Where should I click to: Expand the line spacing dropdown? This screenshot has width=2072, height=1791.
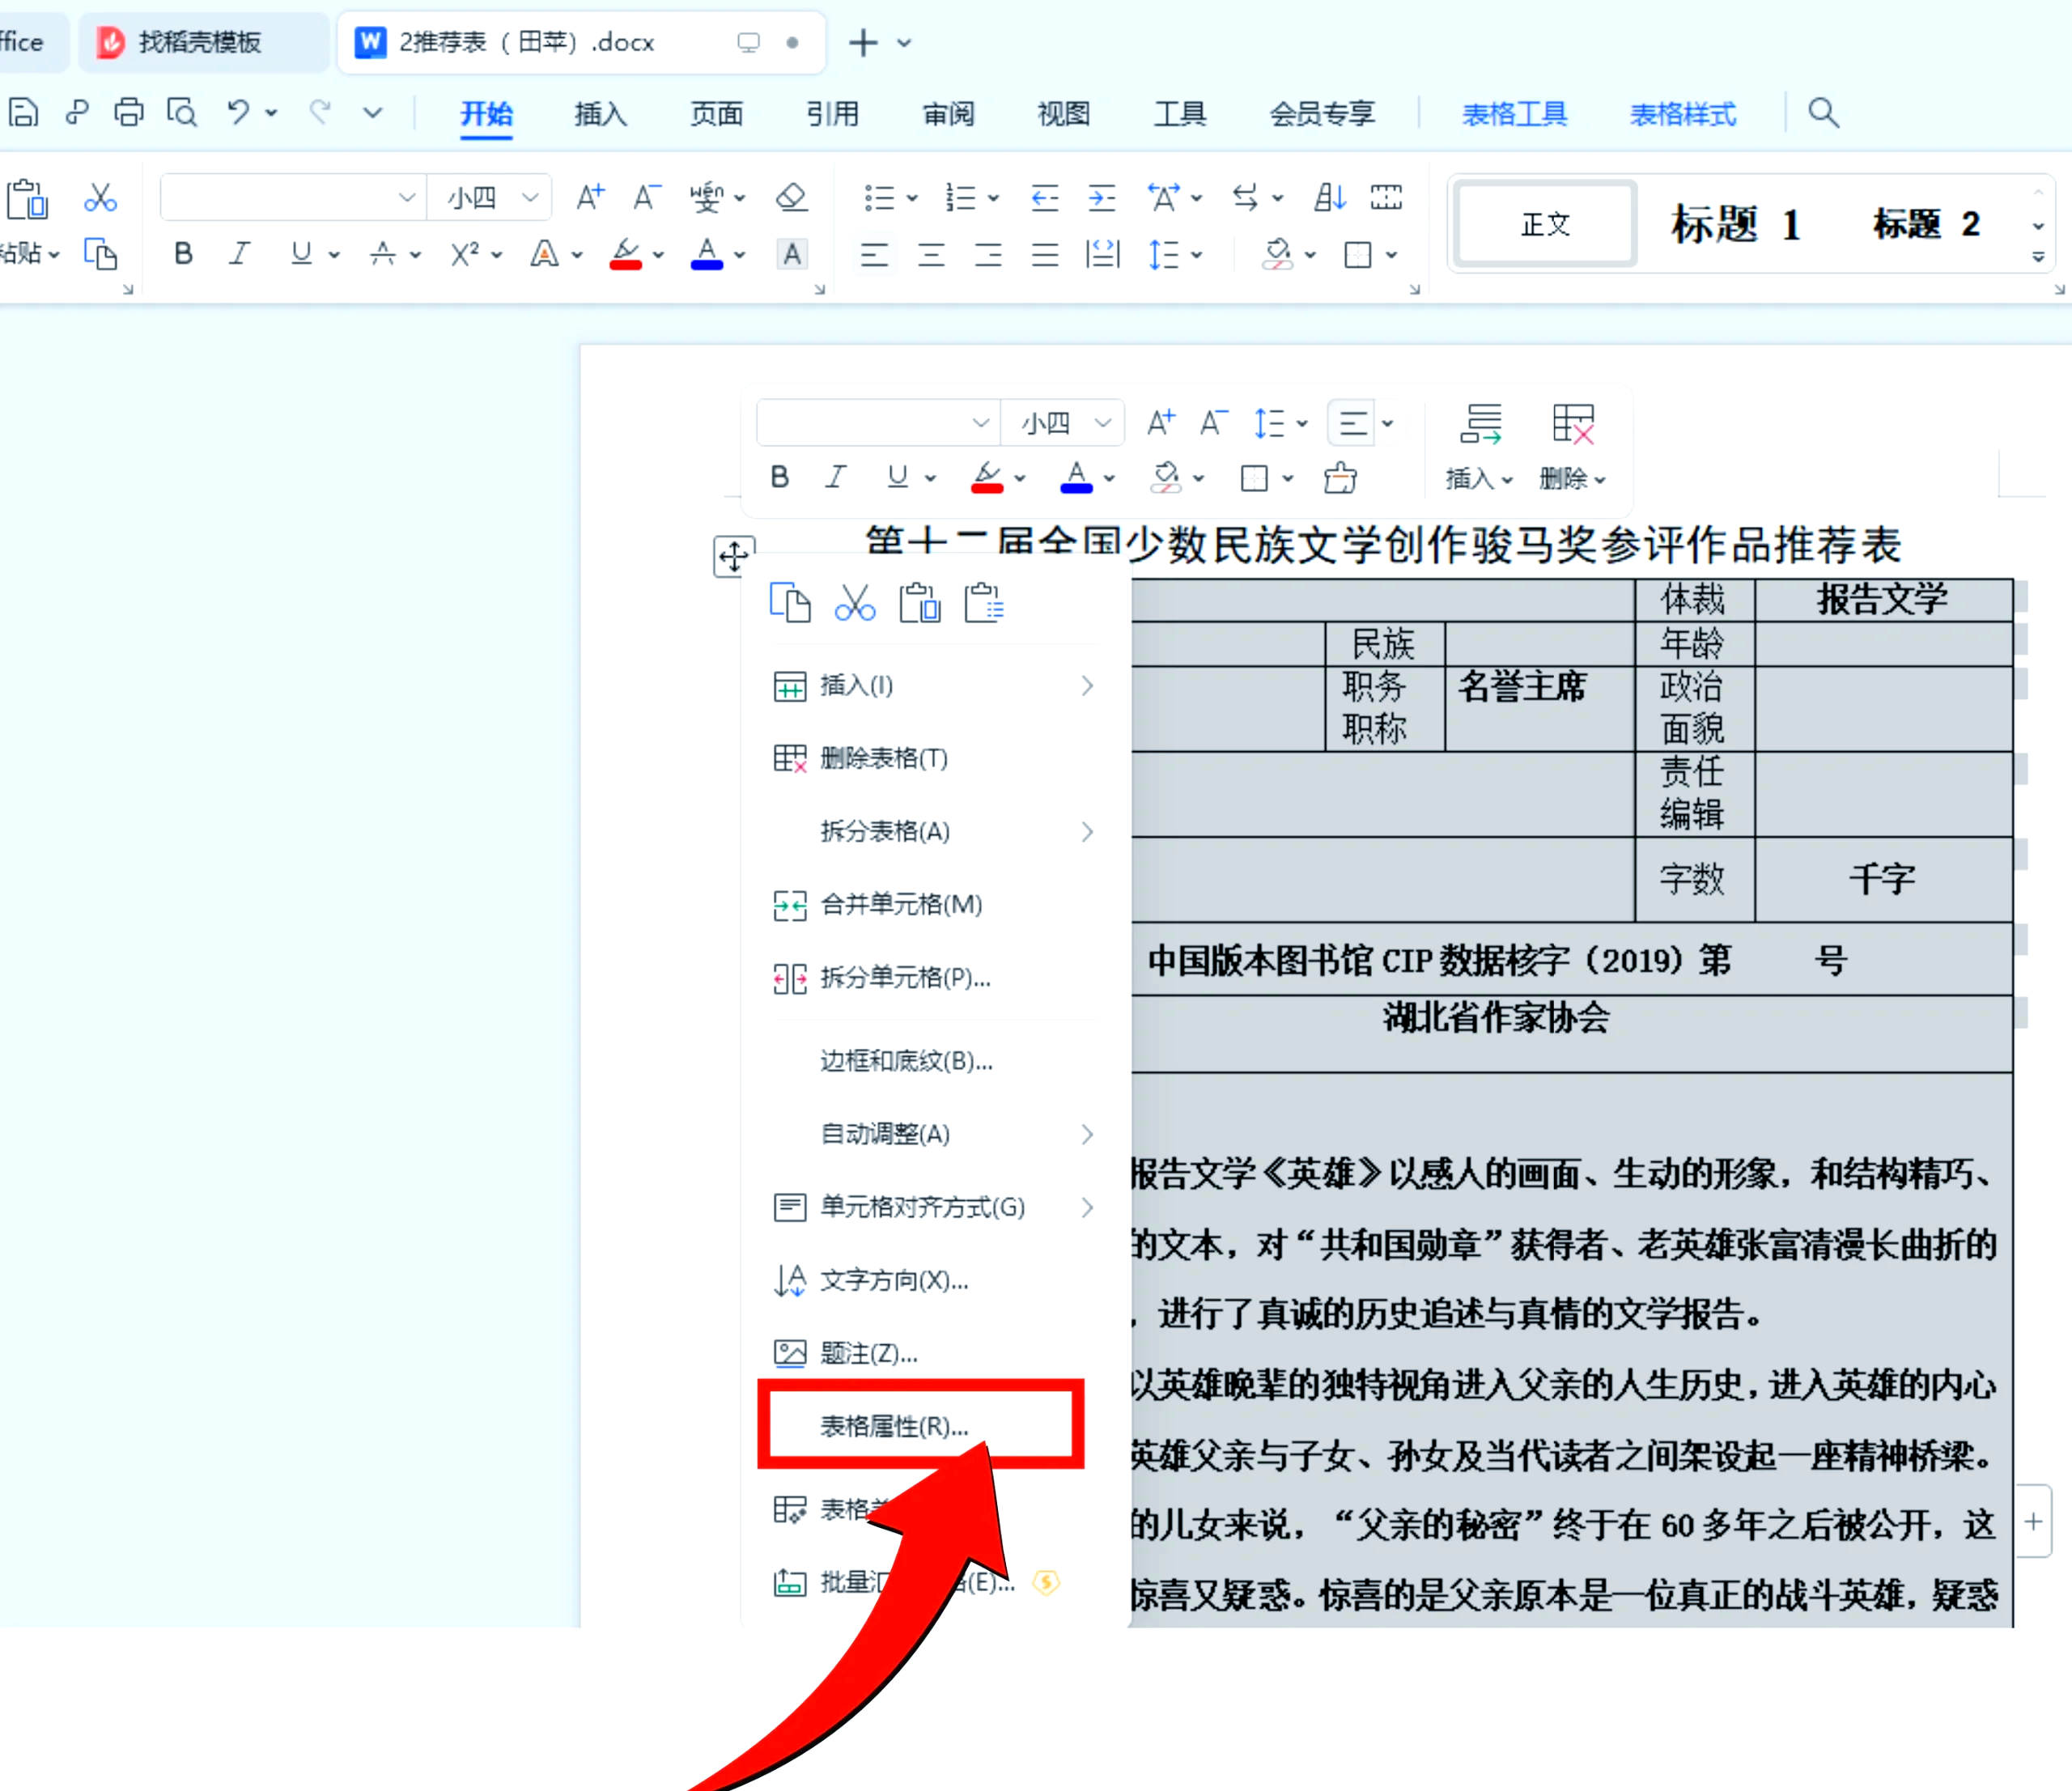[x=1196, y=254]
